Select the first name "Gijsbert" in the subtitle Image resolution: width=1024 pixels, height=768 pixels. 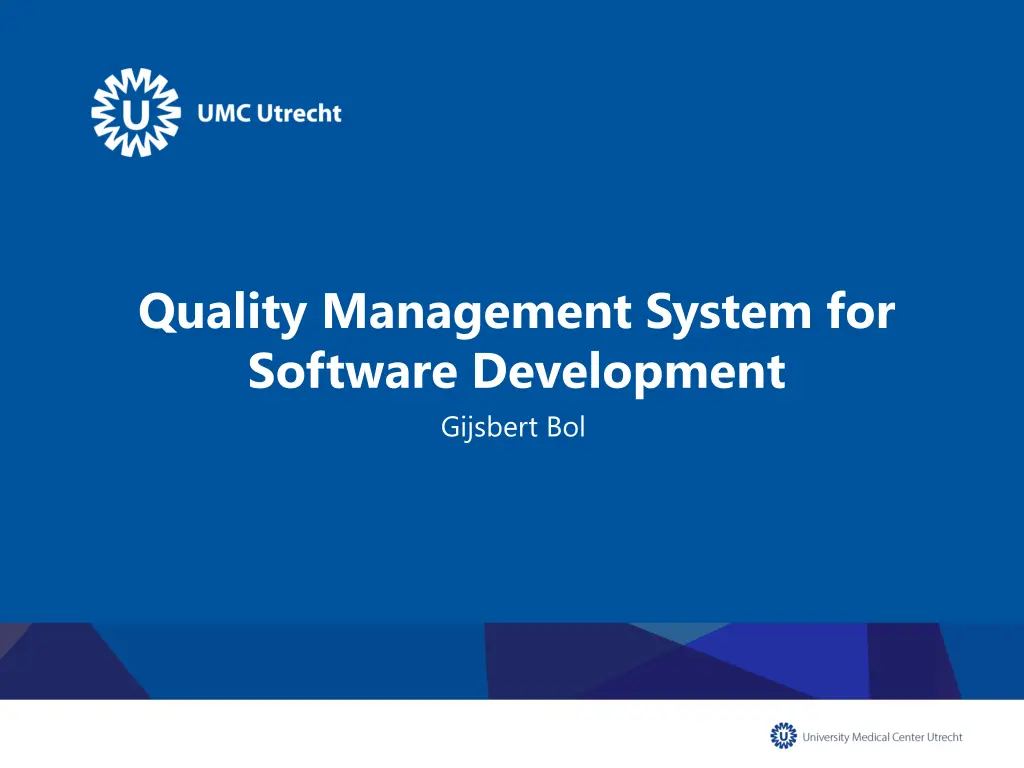coord(489,428)
